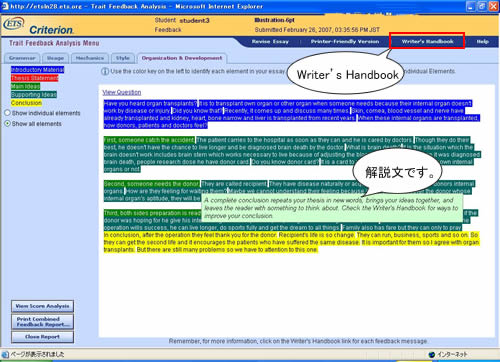Click the ETS Criterion logo

[38, 26]
